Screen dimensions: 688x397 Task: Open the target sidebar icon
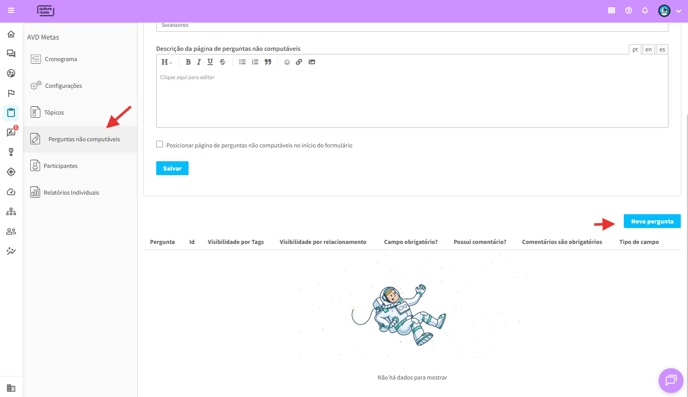11,172
